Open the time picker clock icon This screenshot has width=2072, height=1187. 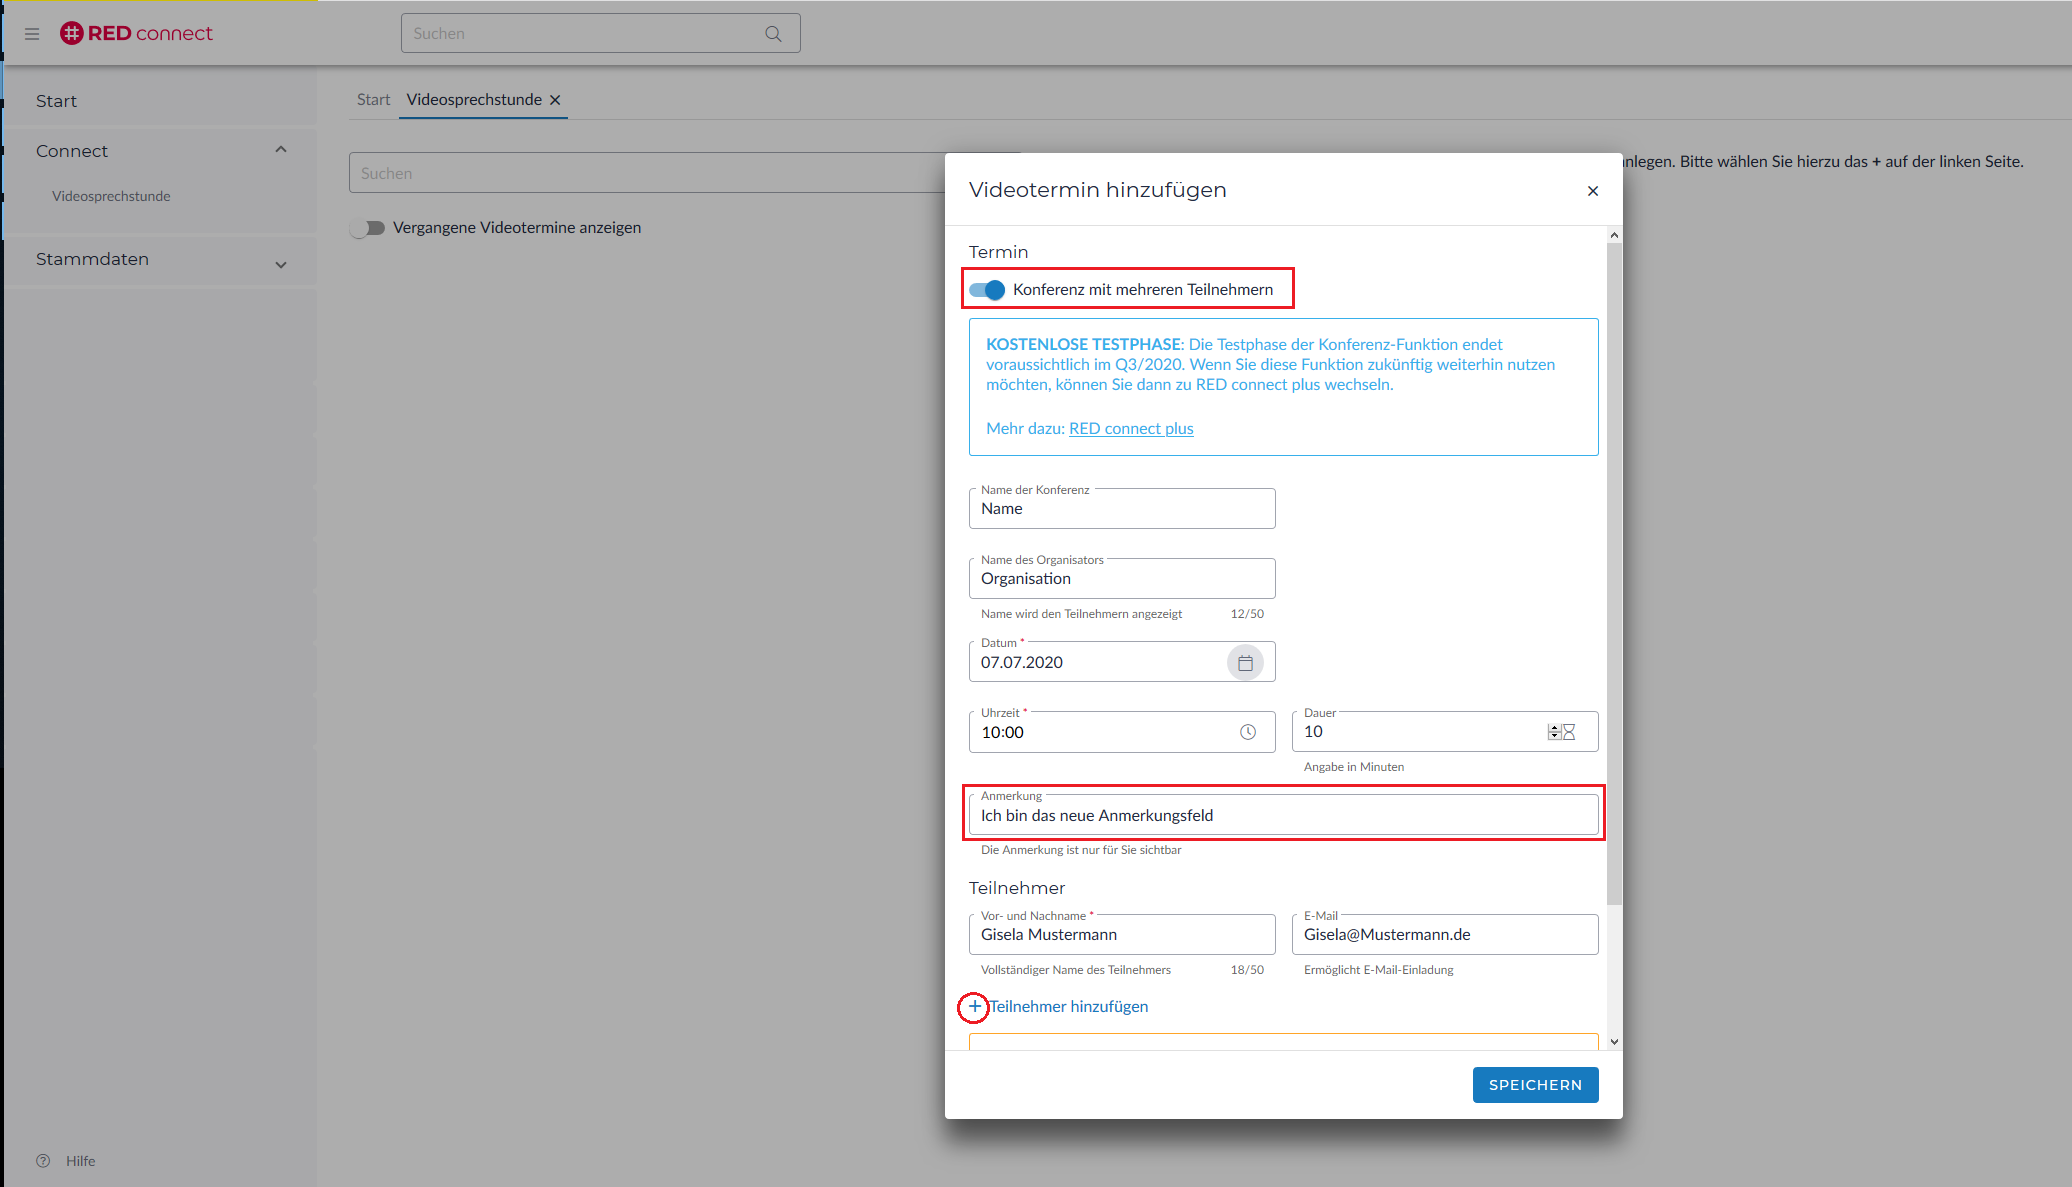click(1248, 732)
